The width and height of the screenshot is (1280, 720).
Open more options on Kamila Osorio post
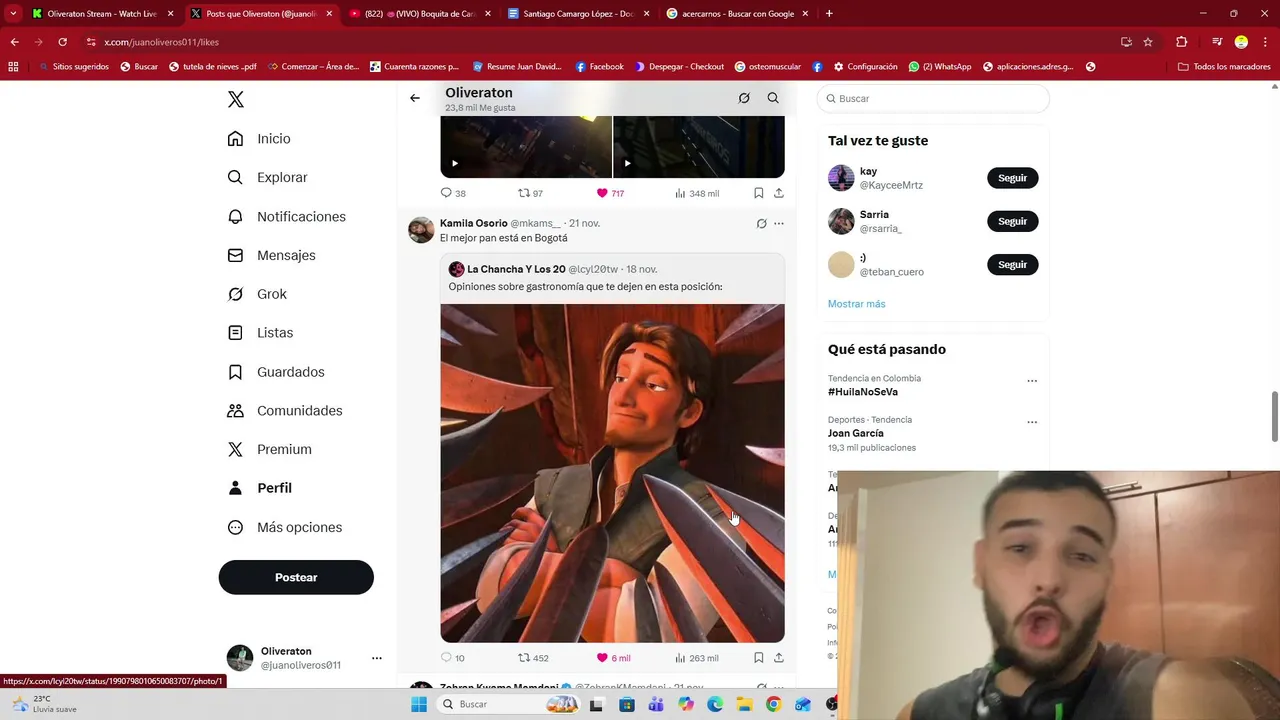tap(779, 224)
